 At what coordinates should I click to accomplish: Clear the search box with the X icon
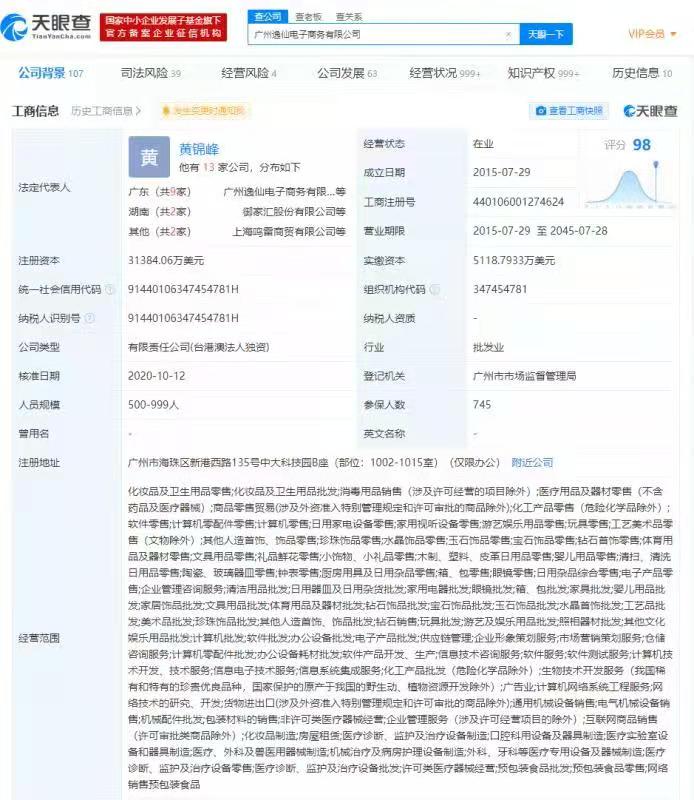tap(508, 34)
